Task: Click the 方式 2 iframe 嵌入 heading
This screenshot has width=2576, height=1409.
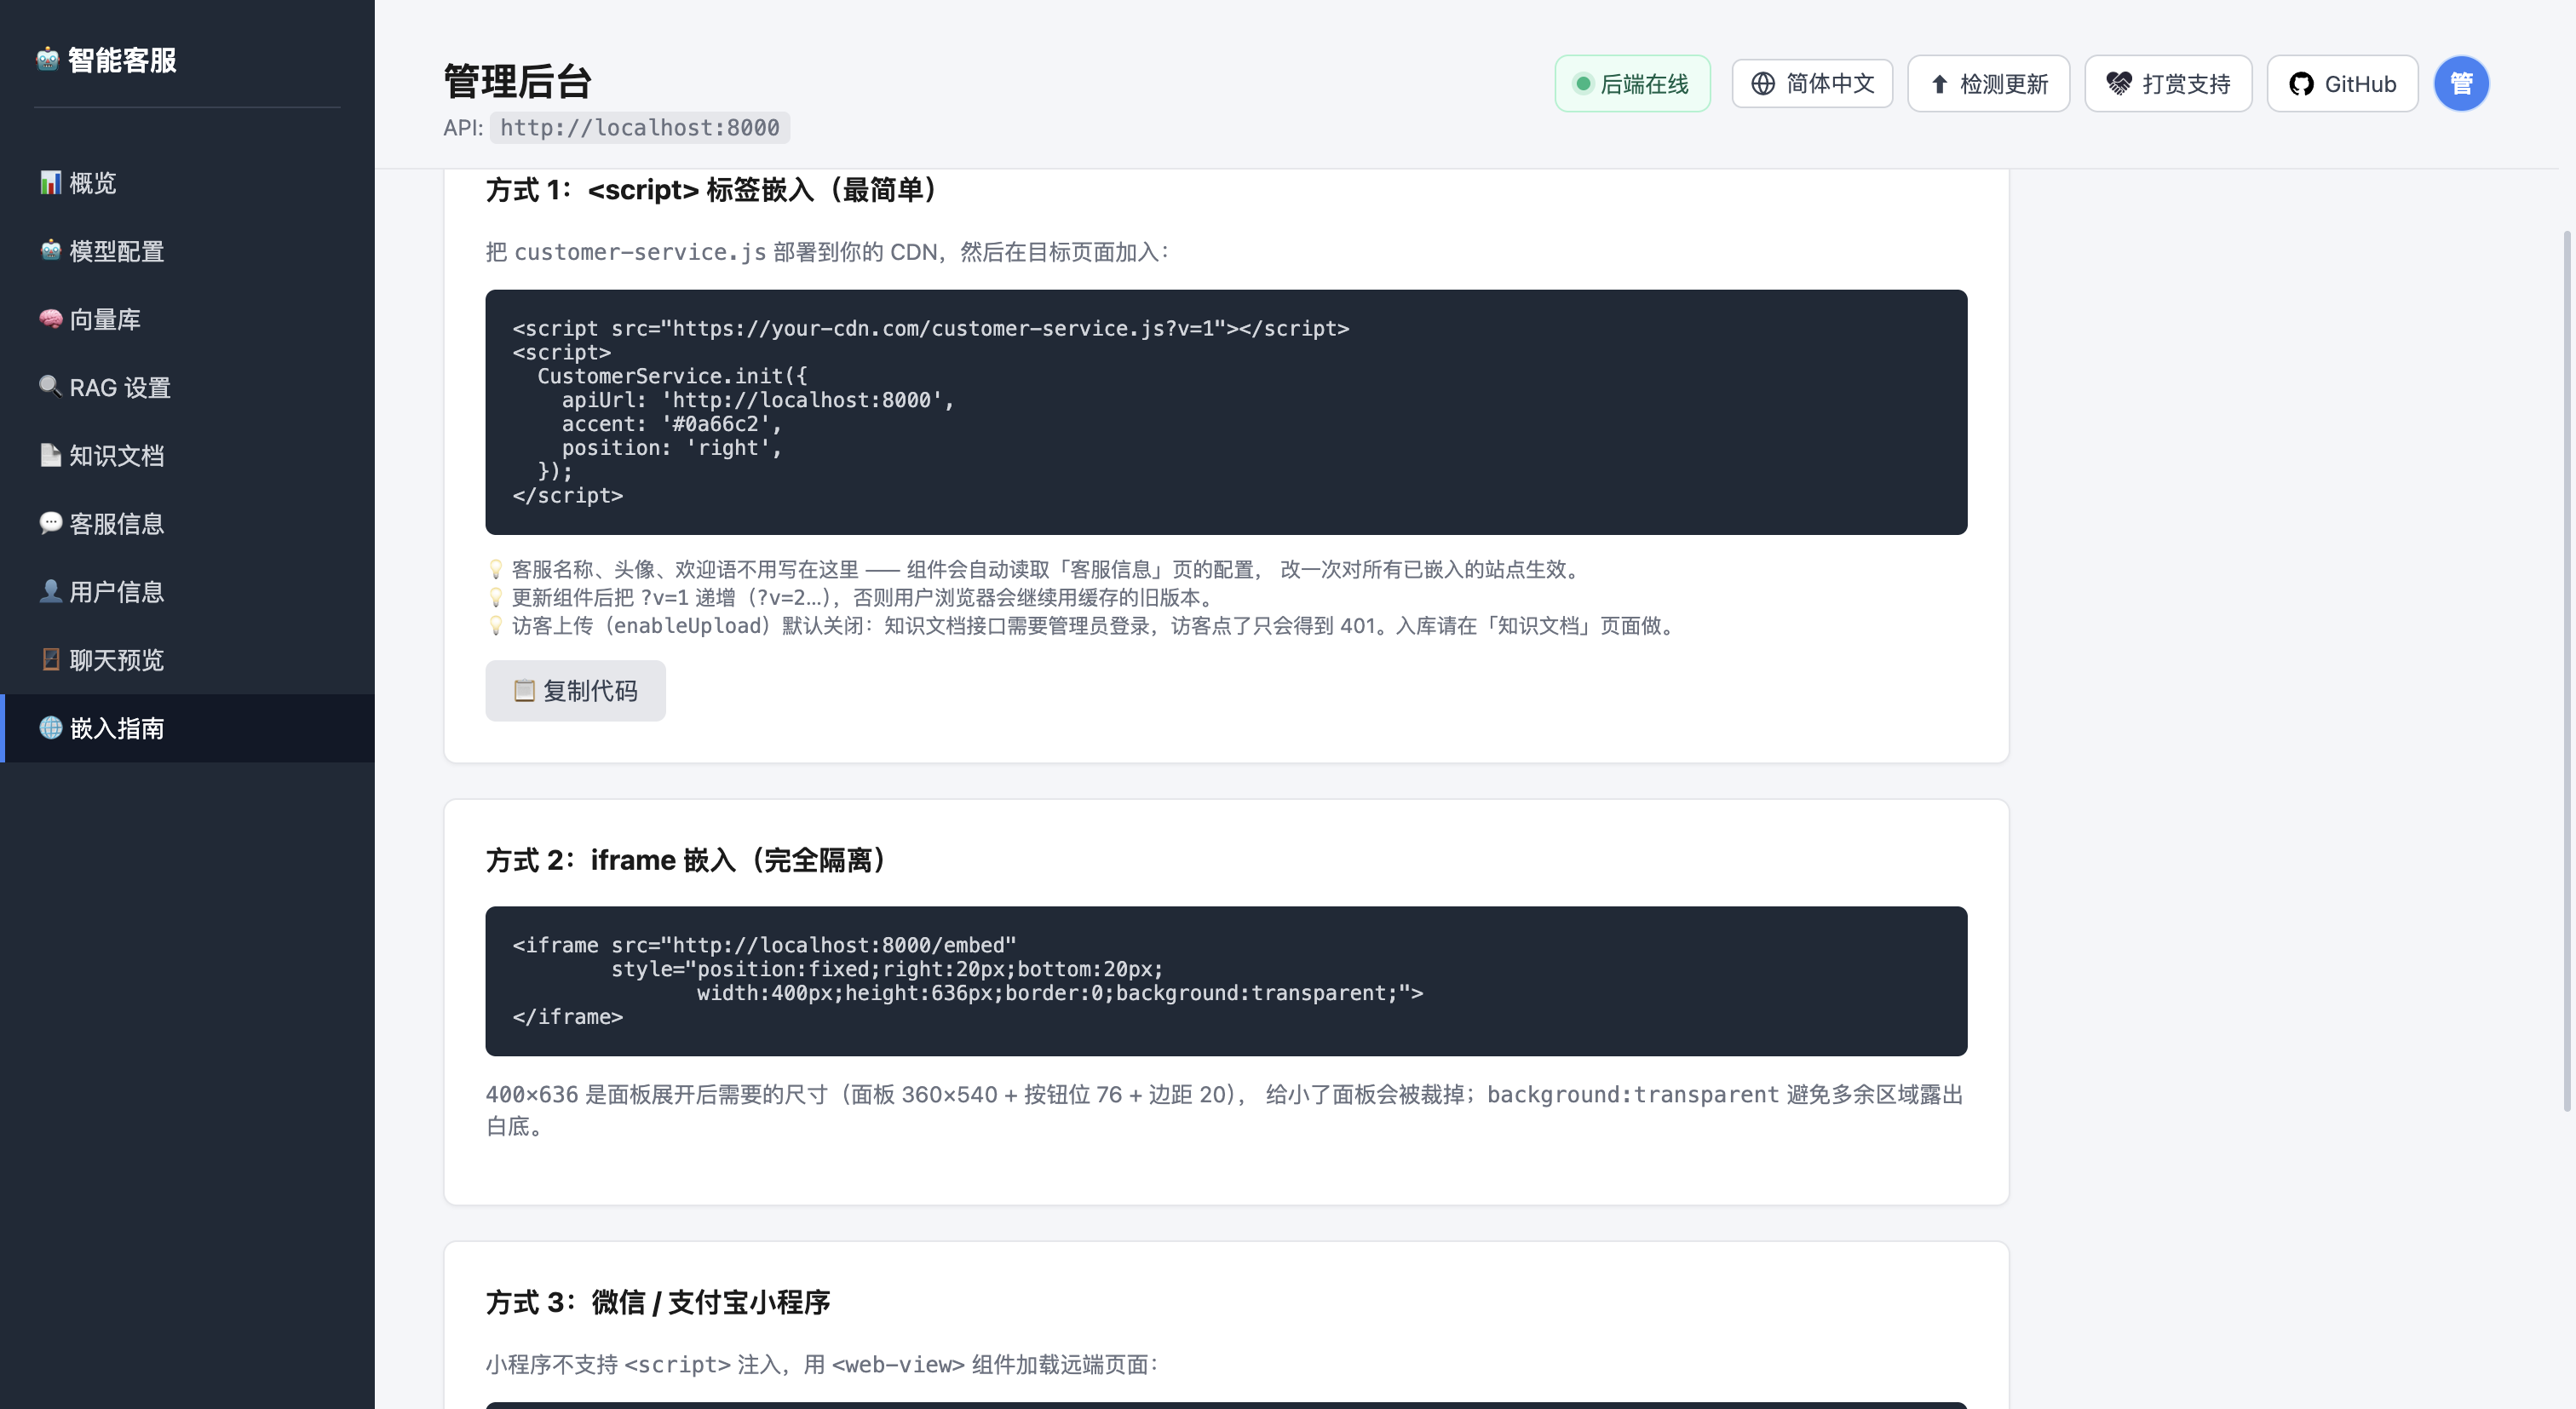Action: tap(687, 860)
